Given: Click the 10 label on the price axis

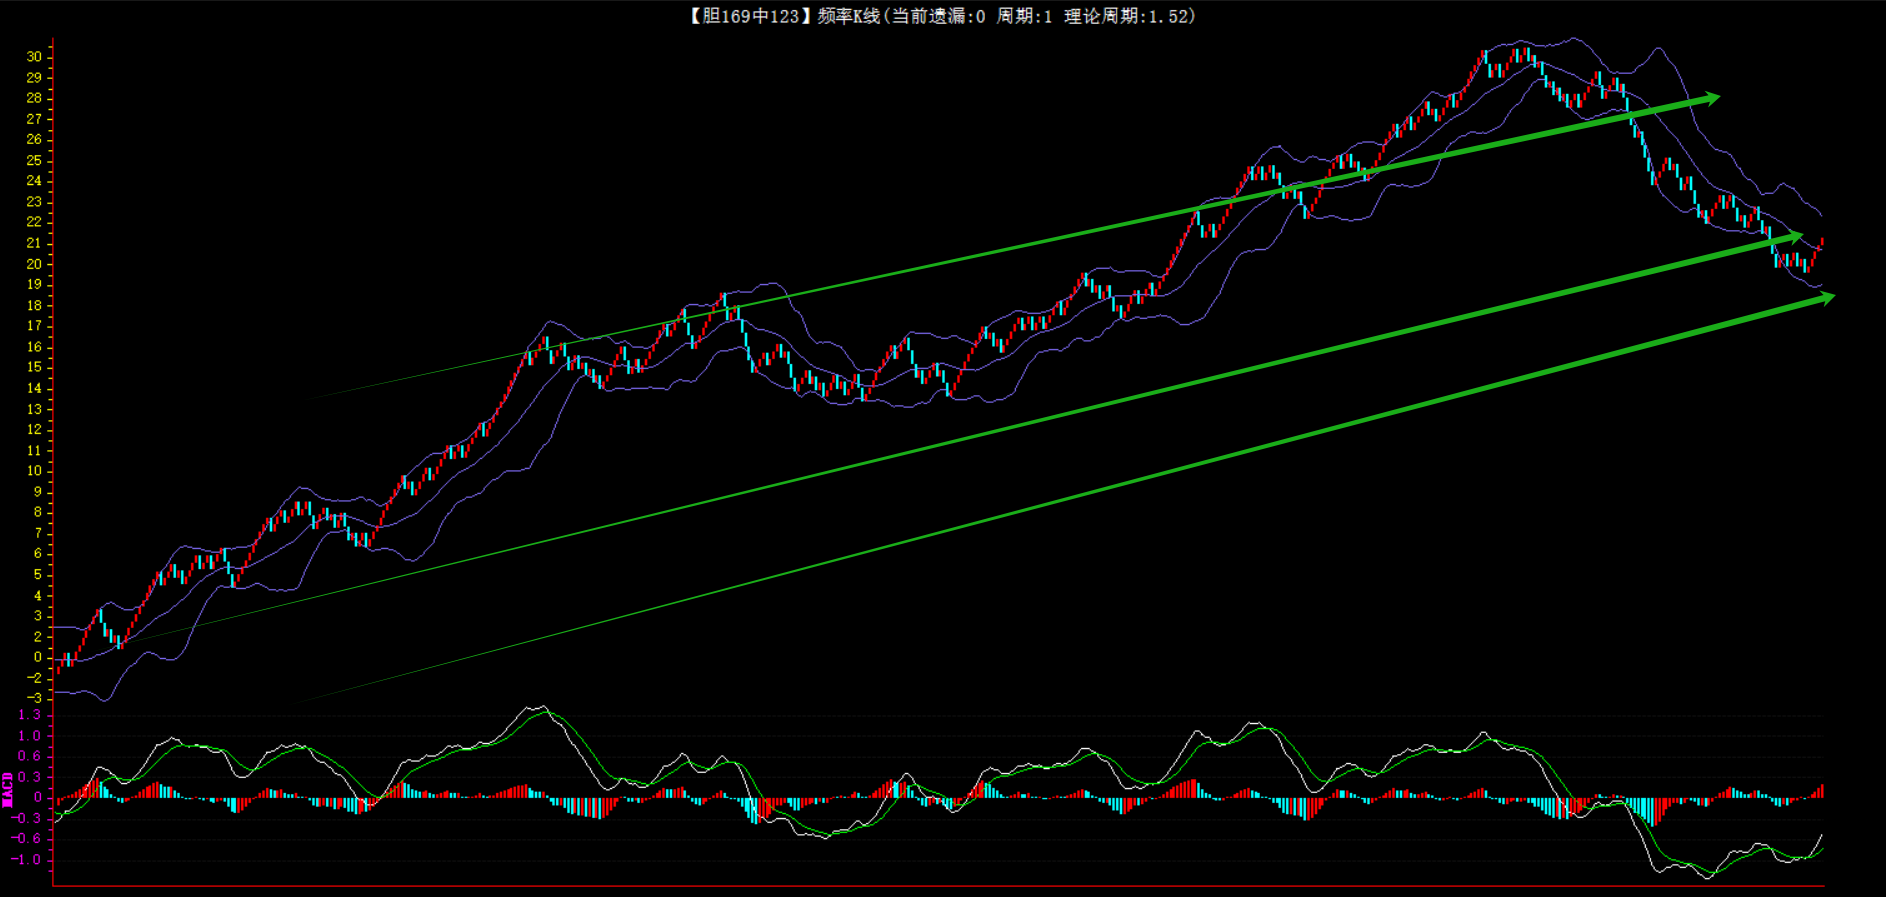Looking at the screenshot, I should (34, 471).
